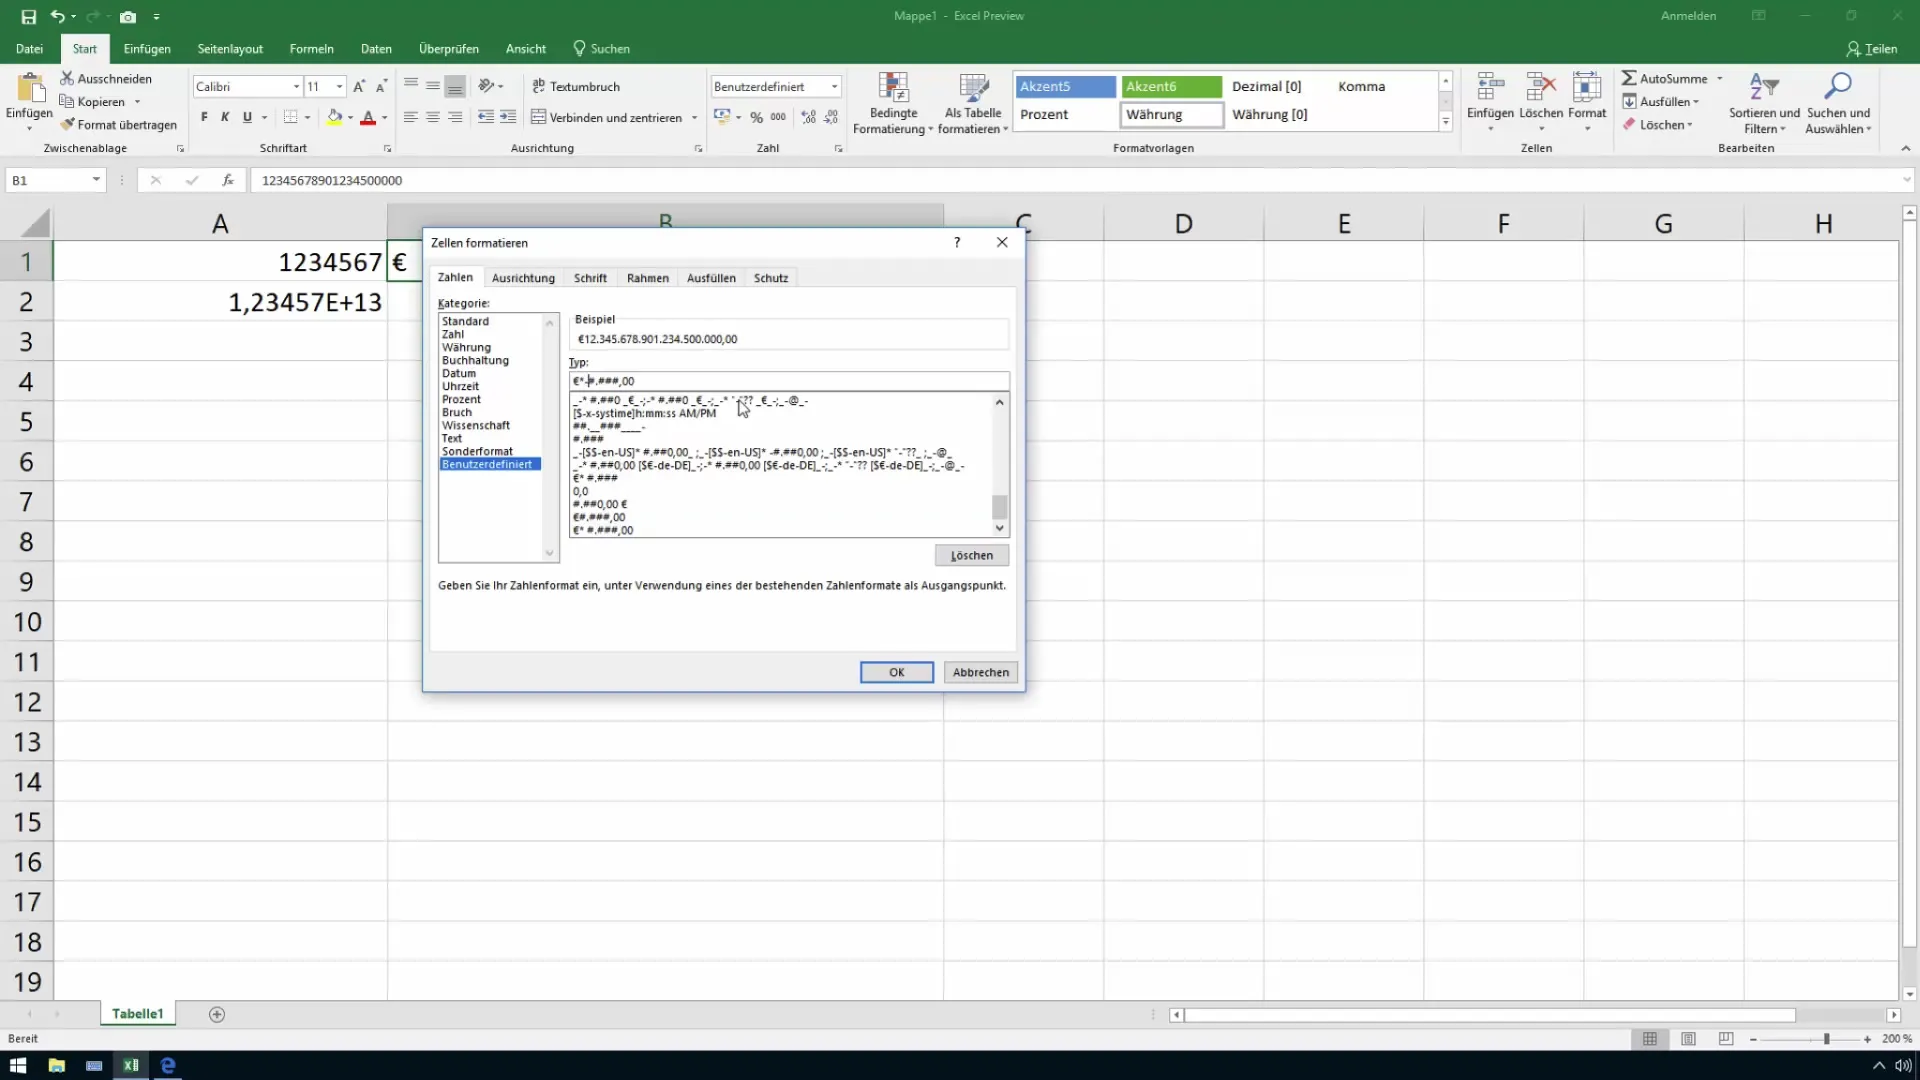Expand the Ausfüllen dropdown
The image size is (1920, 1080).
[1696, 101]
